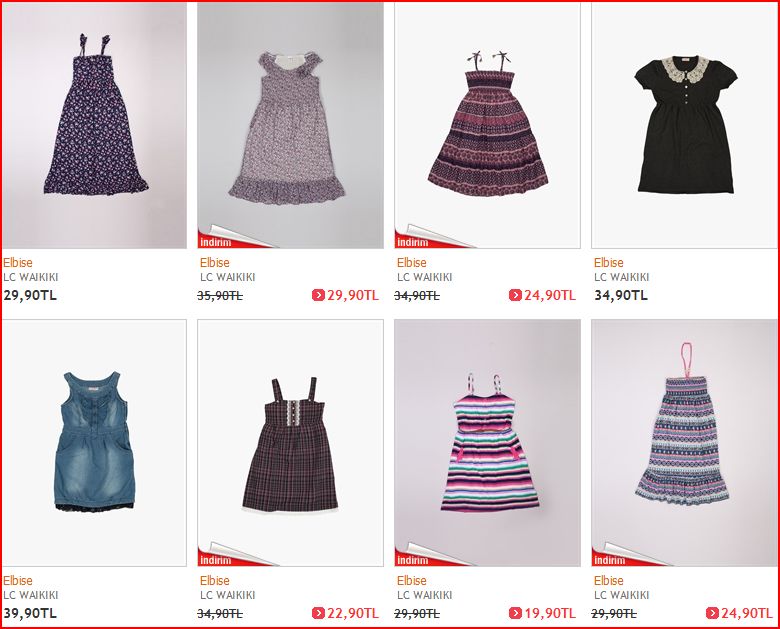This screenshot has height=629, width=780.
Task: Click red arrow icon beside 29,90TL sale price
Action: 318,296
